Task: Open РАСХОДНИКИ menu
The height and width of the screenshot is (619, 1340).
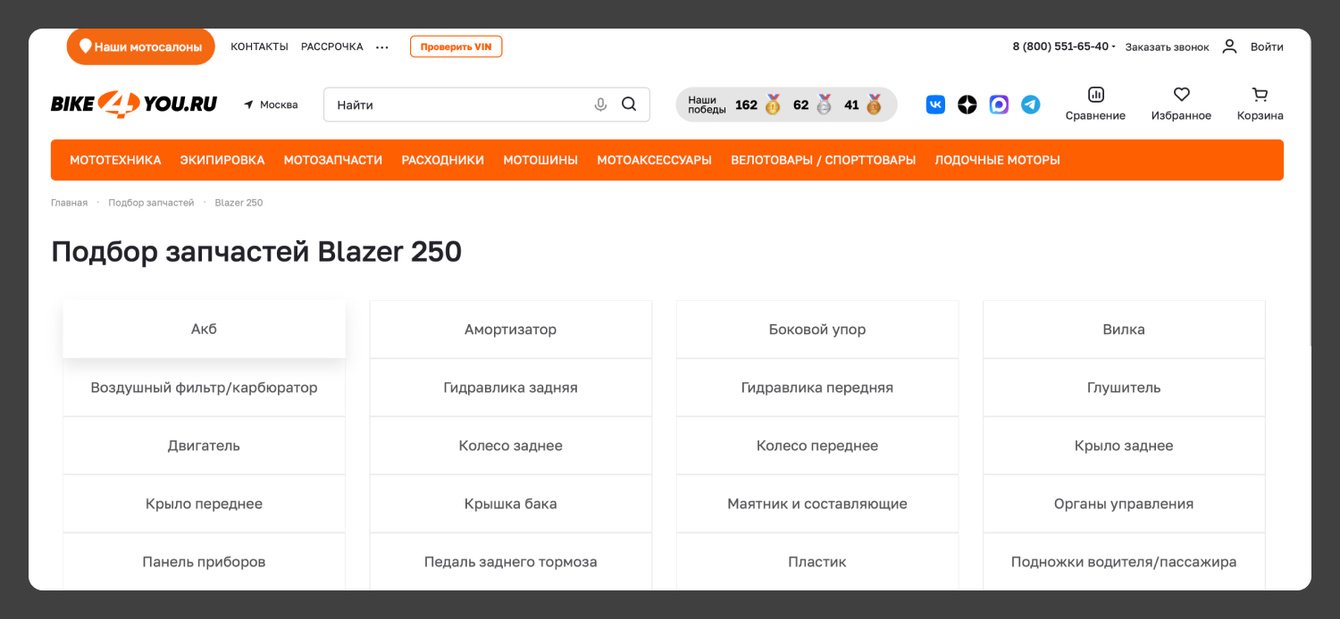Action: 443,160
